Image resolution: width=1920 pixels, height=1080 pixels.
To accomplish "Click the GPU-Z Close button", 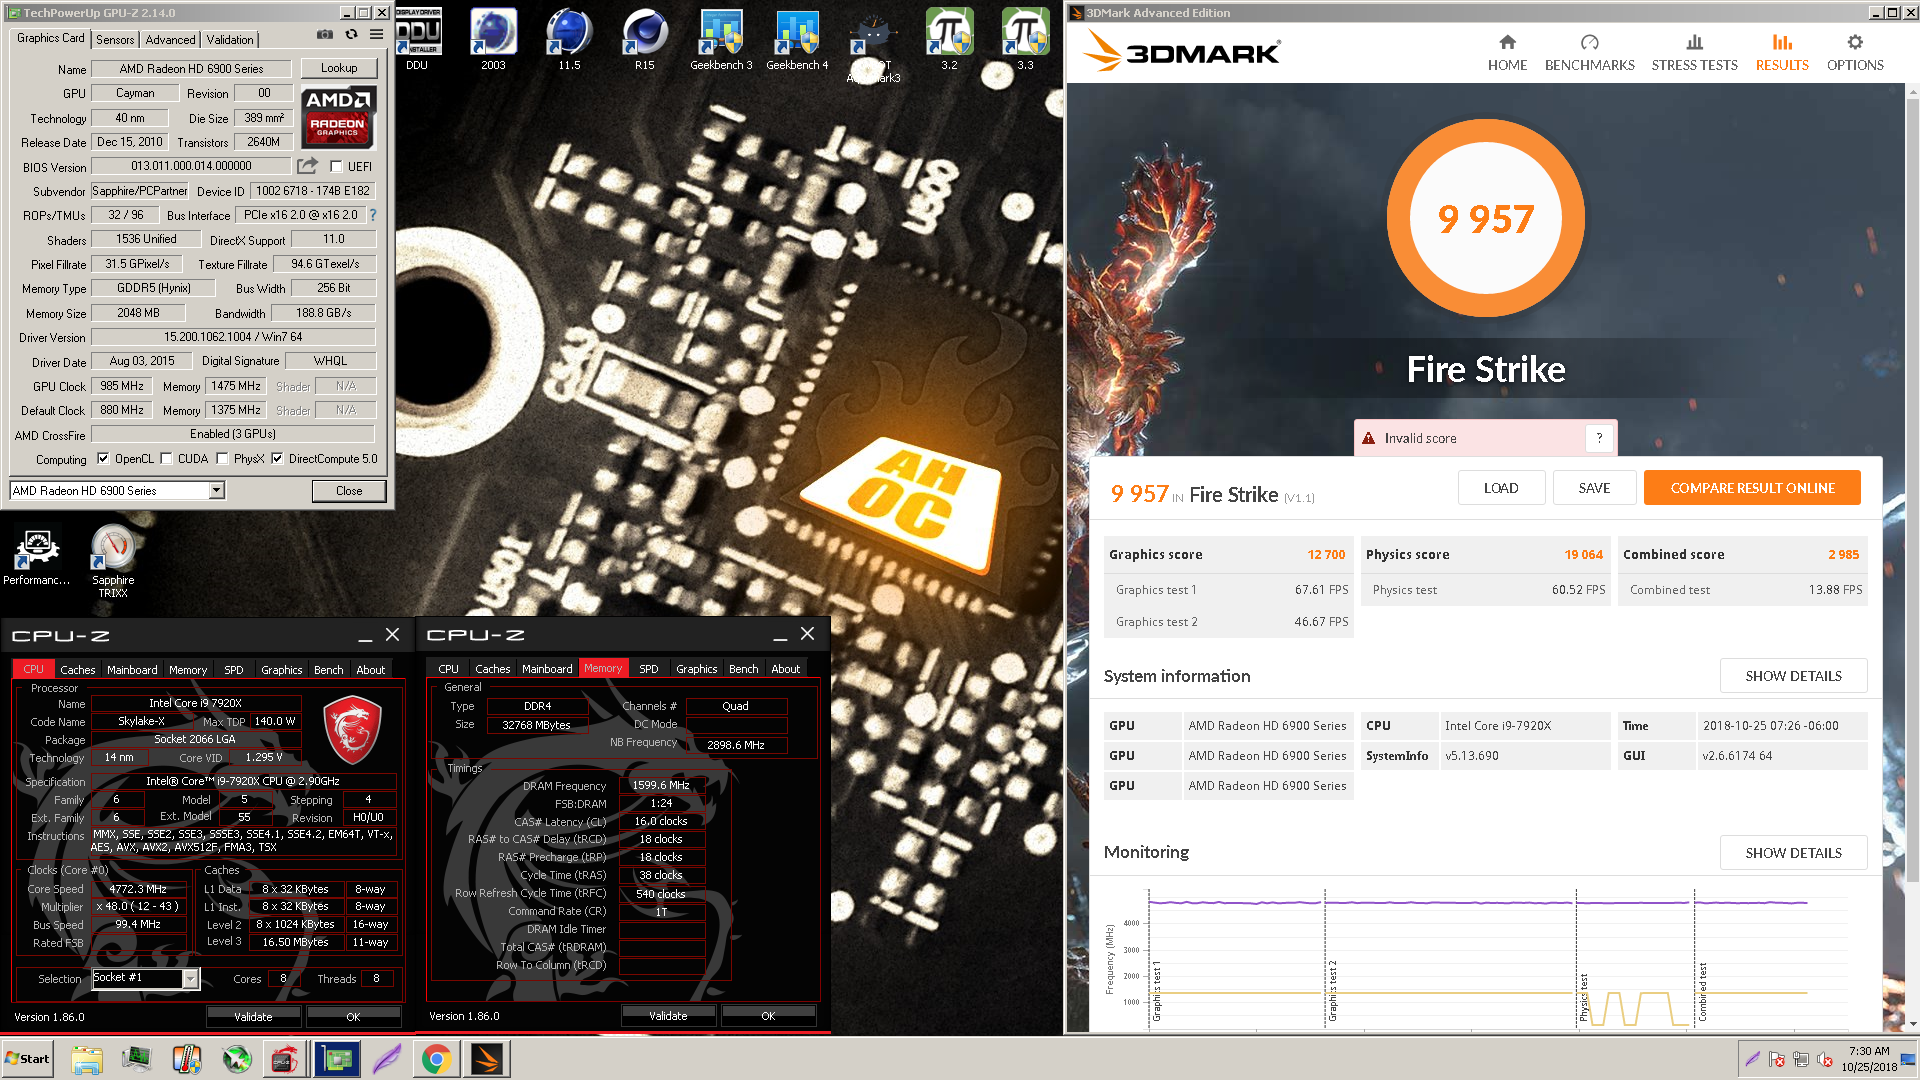I will [x=349, y=491].
